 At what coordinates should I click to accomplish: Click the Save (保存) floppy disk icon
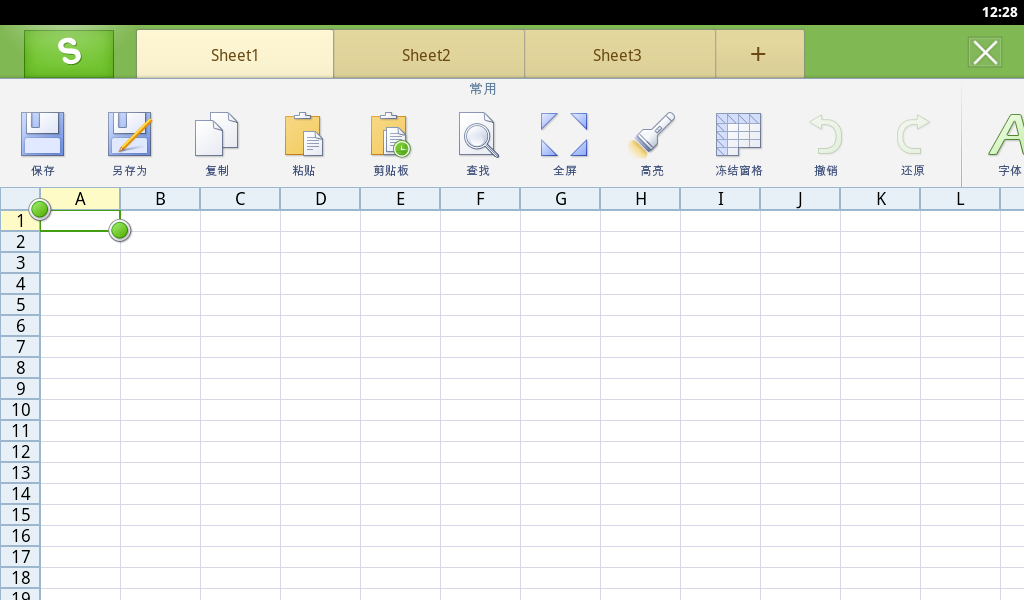click(43, 136)
